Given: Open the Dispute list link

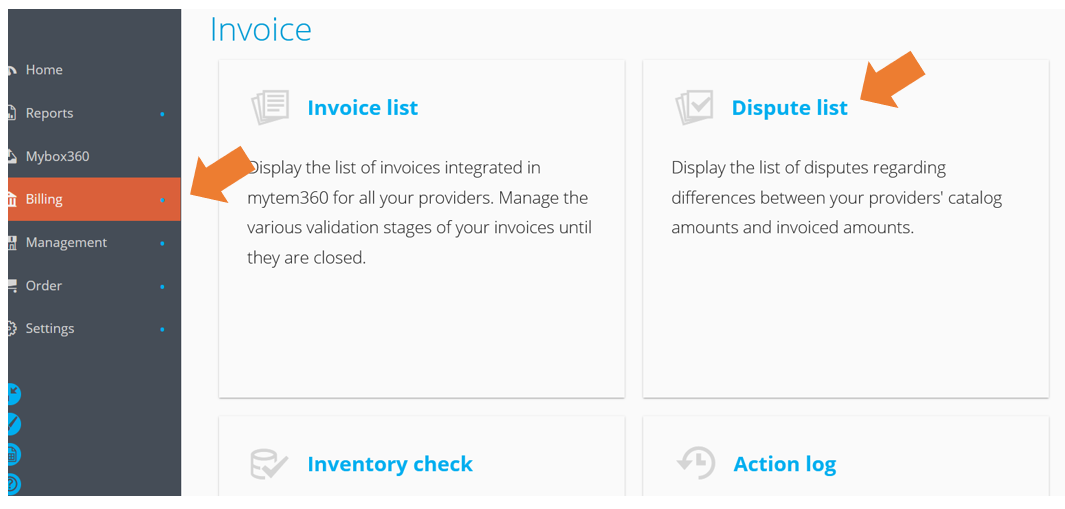Looking at the screenshot, I should [x=789, y=107].
